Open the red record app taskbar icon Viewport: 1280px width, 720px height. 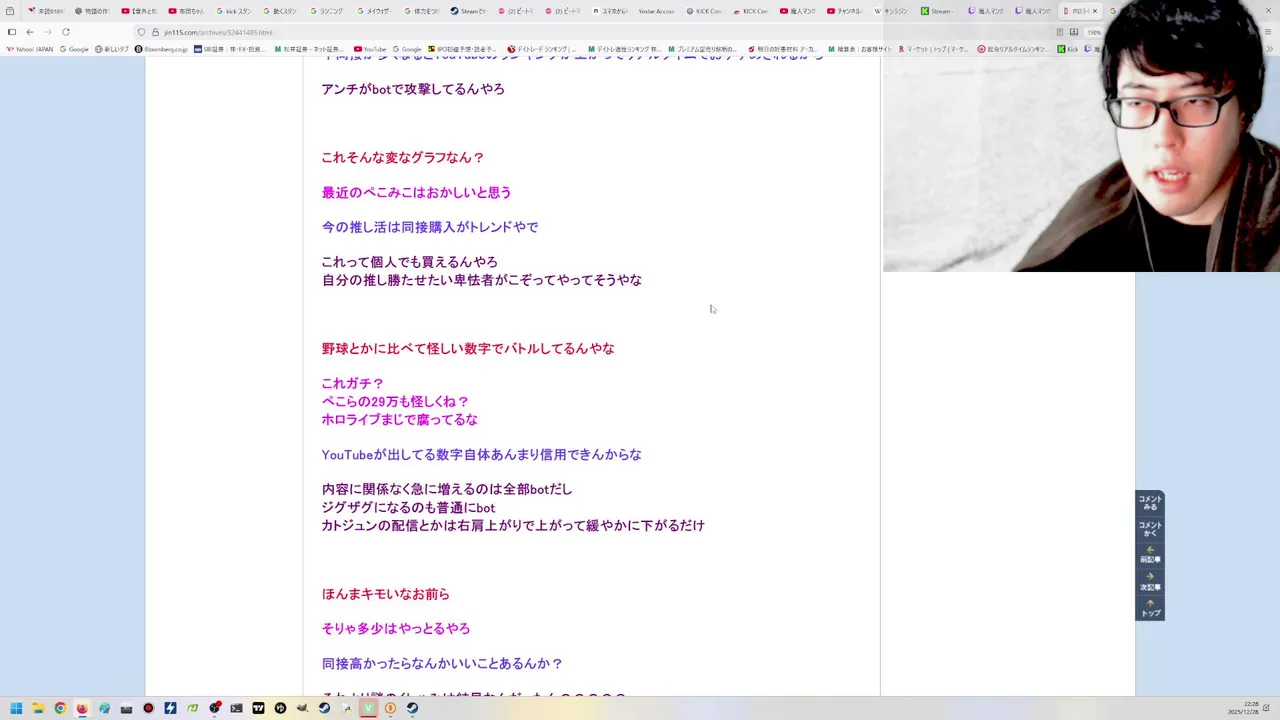148,708
